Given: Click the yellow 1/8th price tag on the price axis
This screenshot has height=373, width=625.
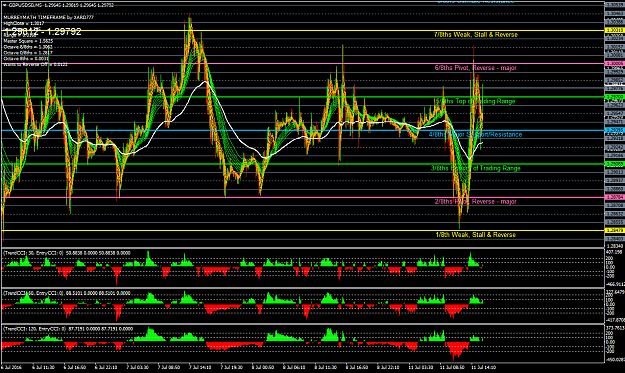Looking at the screenshot, I should 615,230.
